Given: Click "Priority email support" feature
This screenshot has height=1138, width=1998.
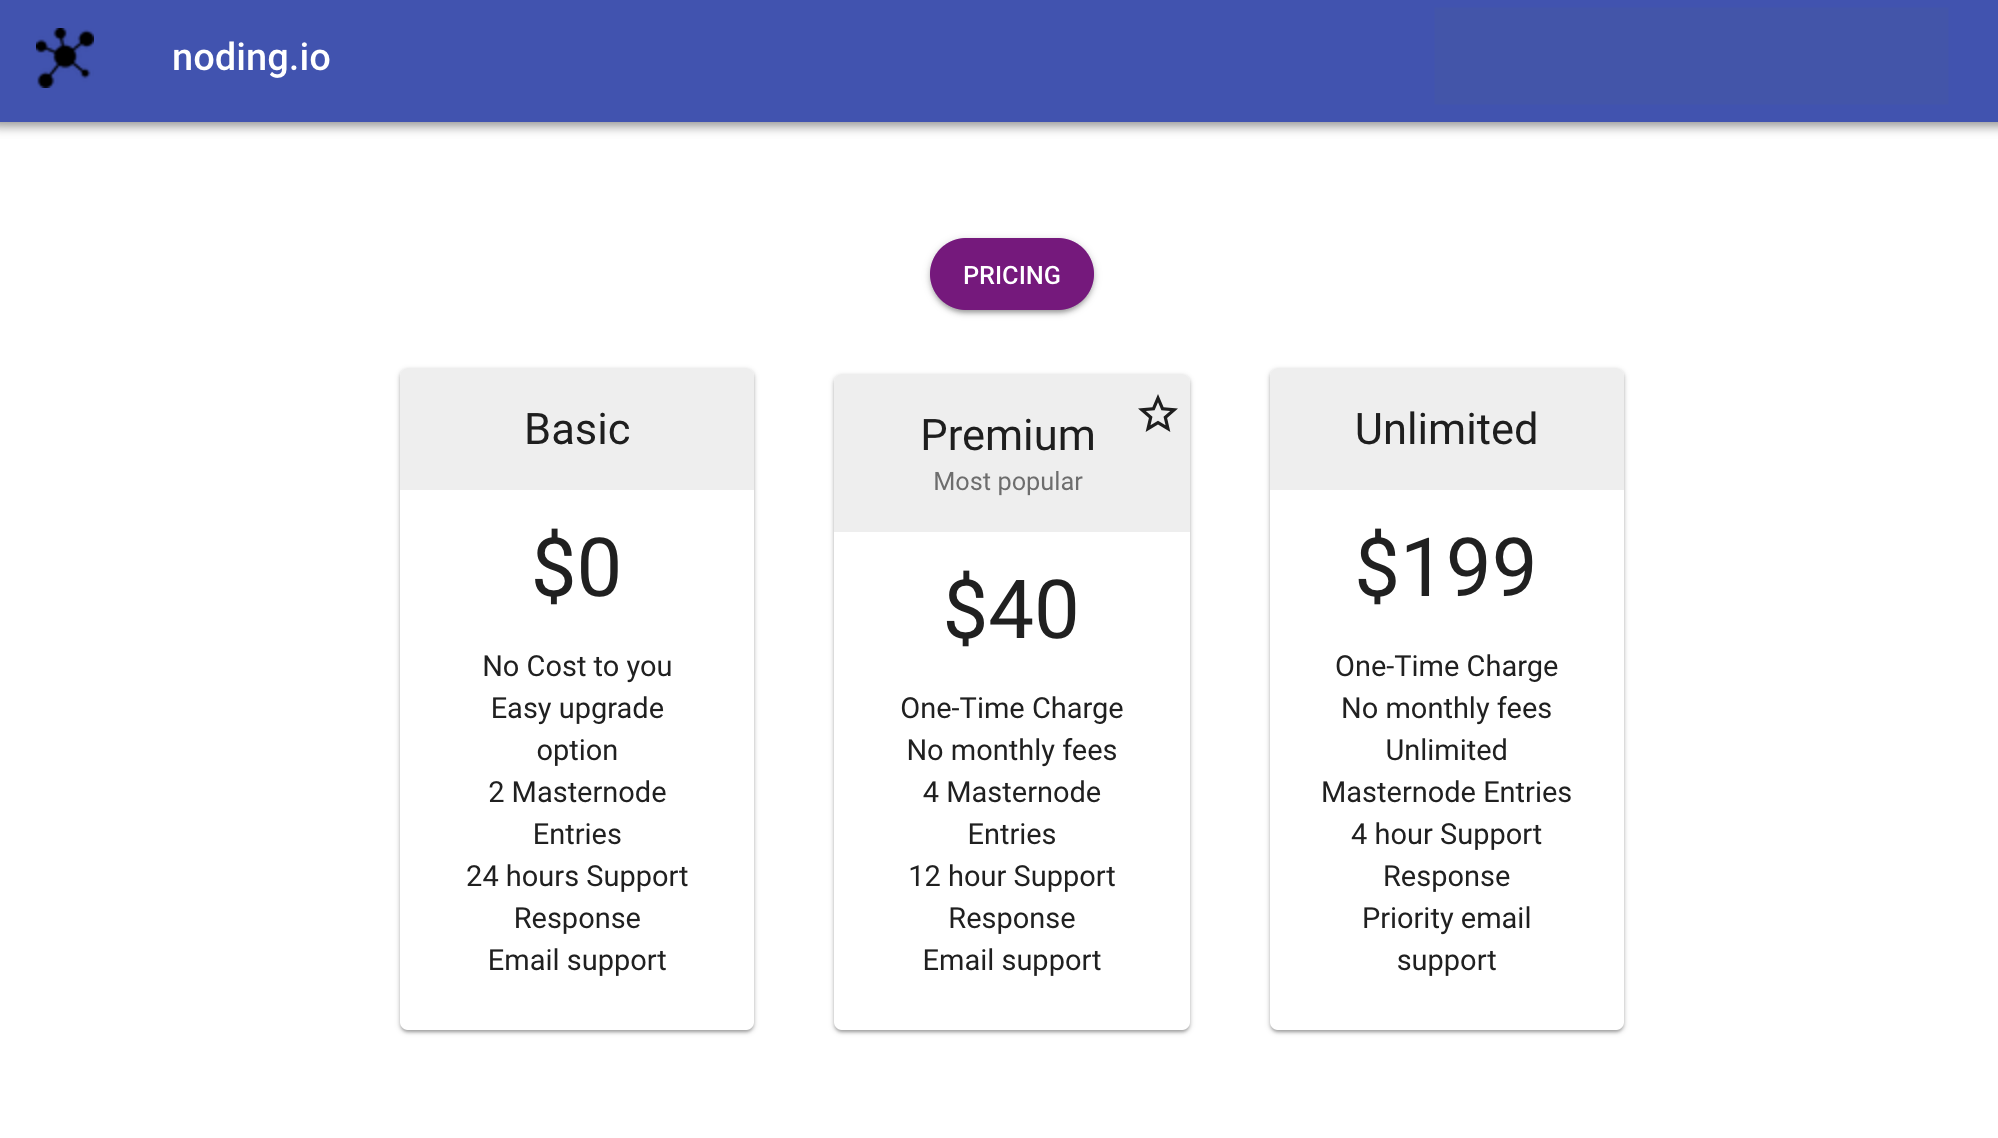Looking at the screenshot, I should (1446, 939).
